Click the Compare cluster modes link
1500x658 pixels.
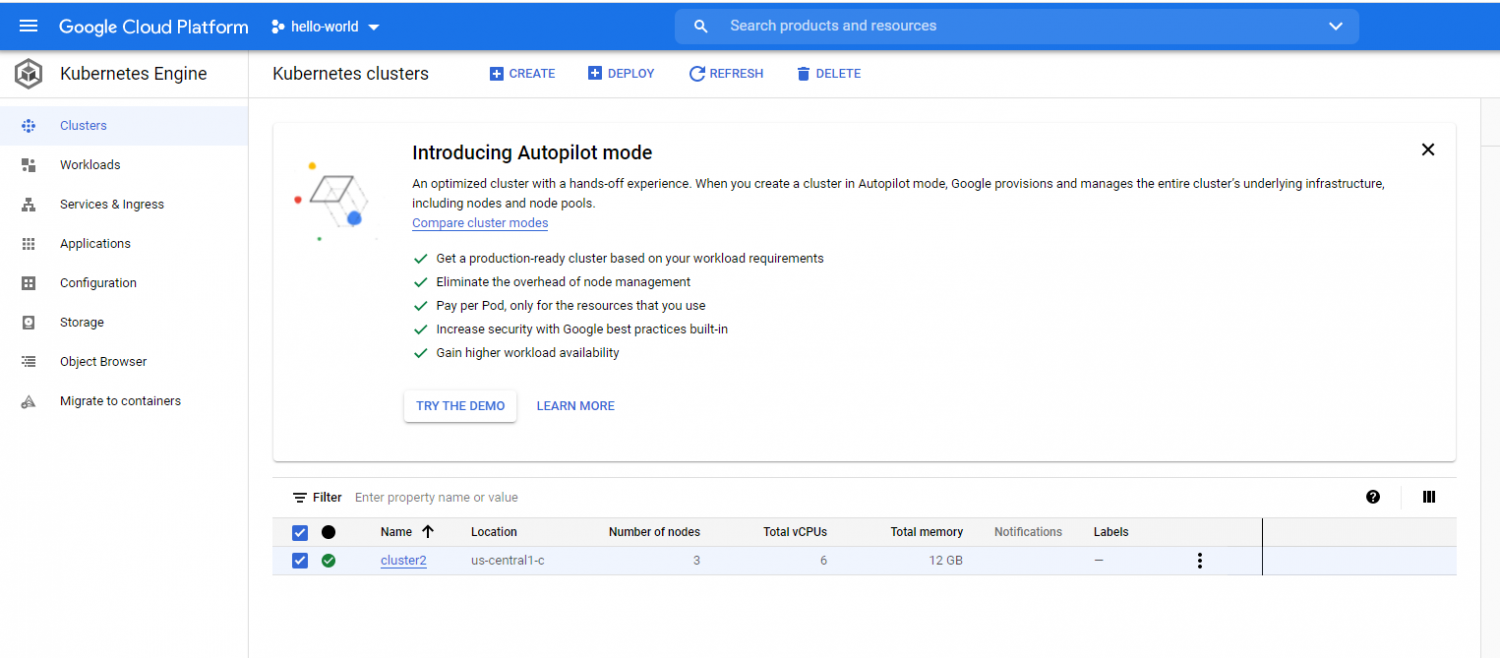[479, 222]
